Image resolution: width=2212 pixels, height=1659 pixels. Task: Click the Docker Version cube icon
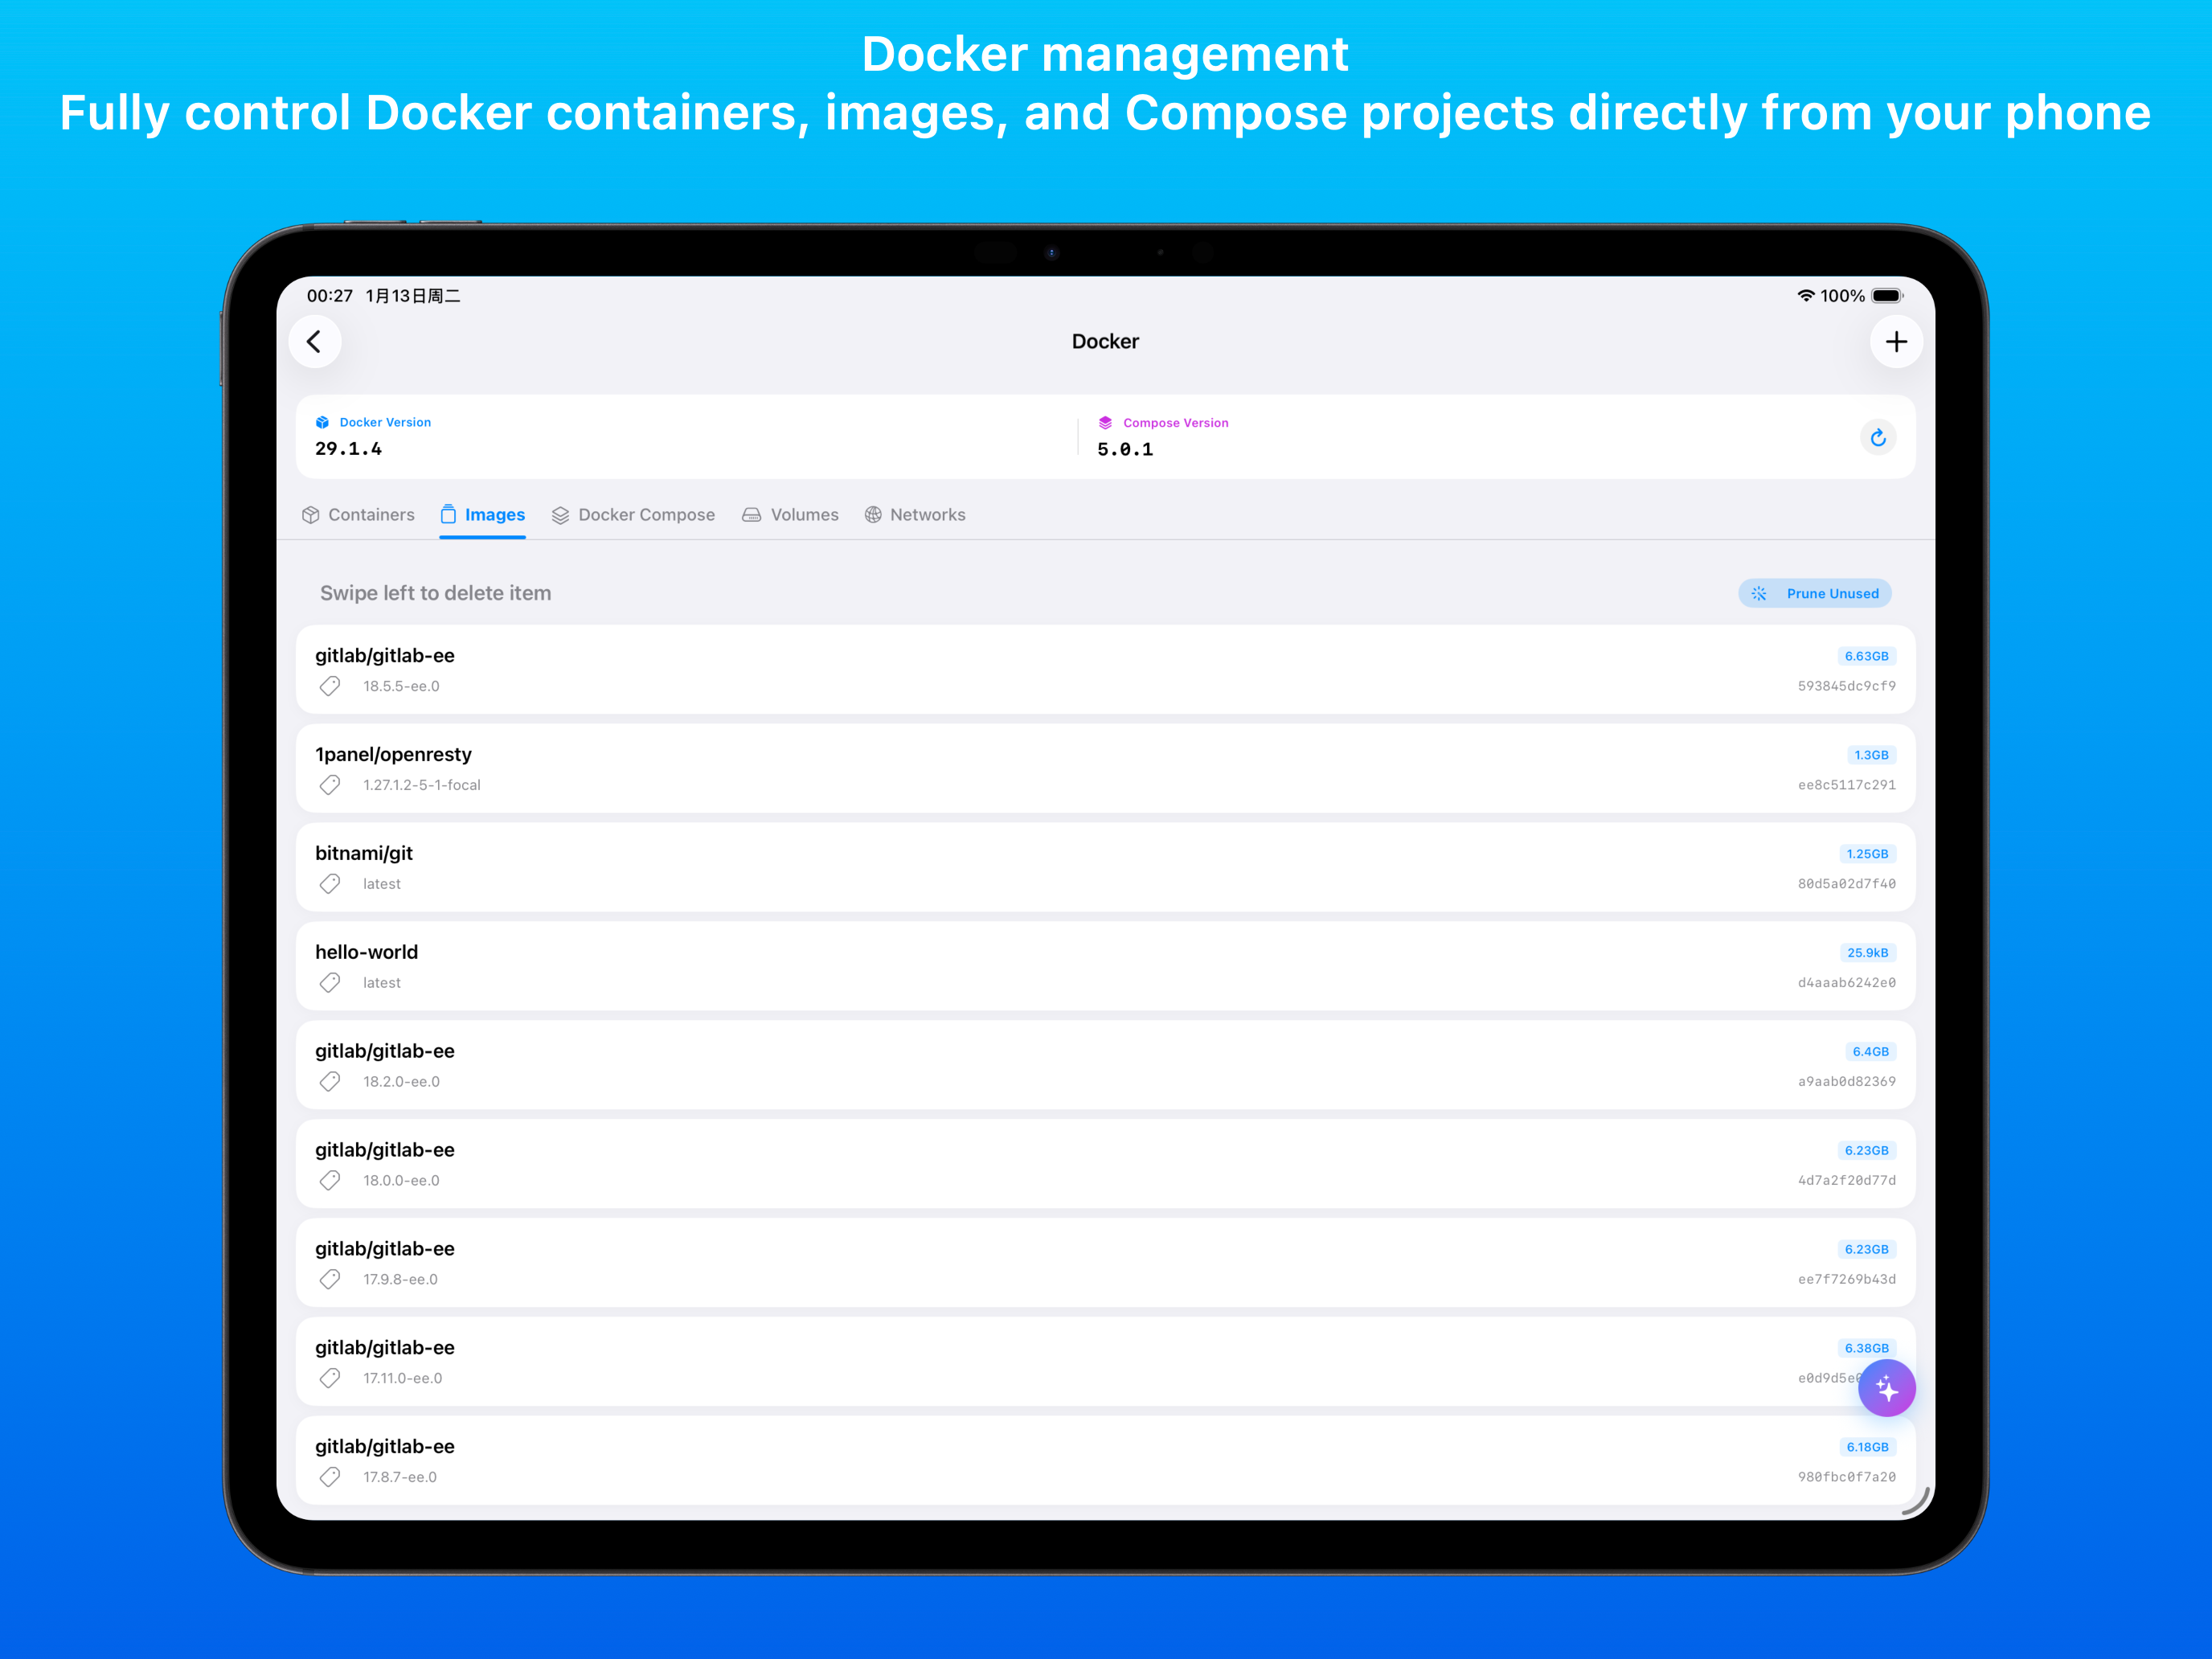click(x=322, y=423)
